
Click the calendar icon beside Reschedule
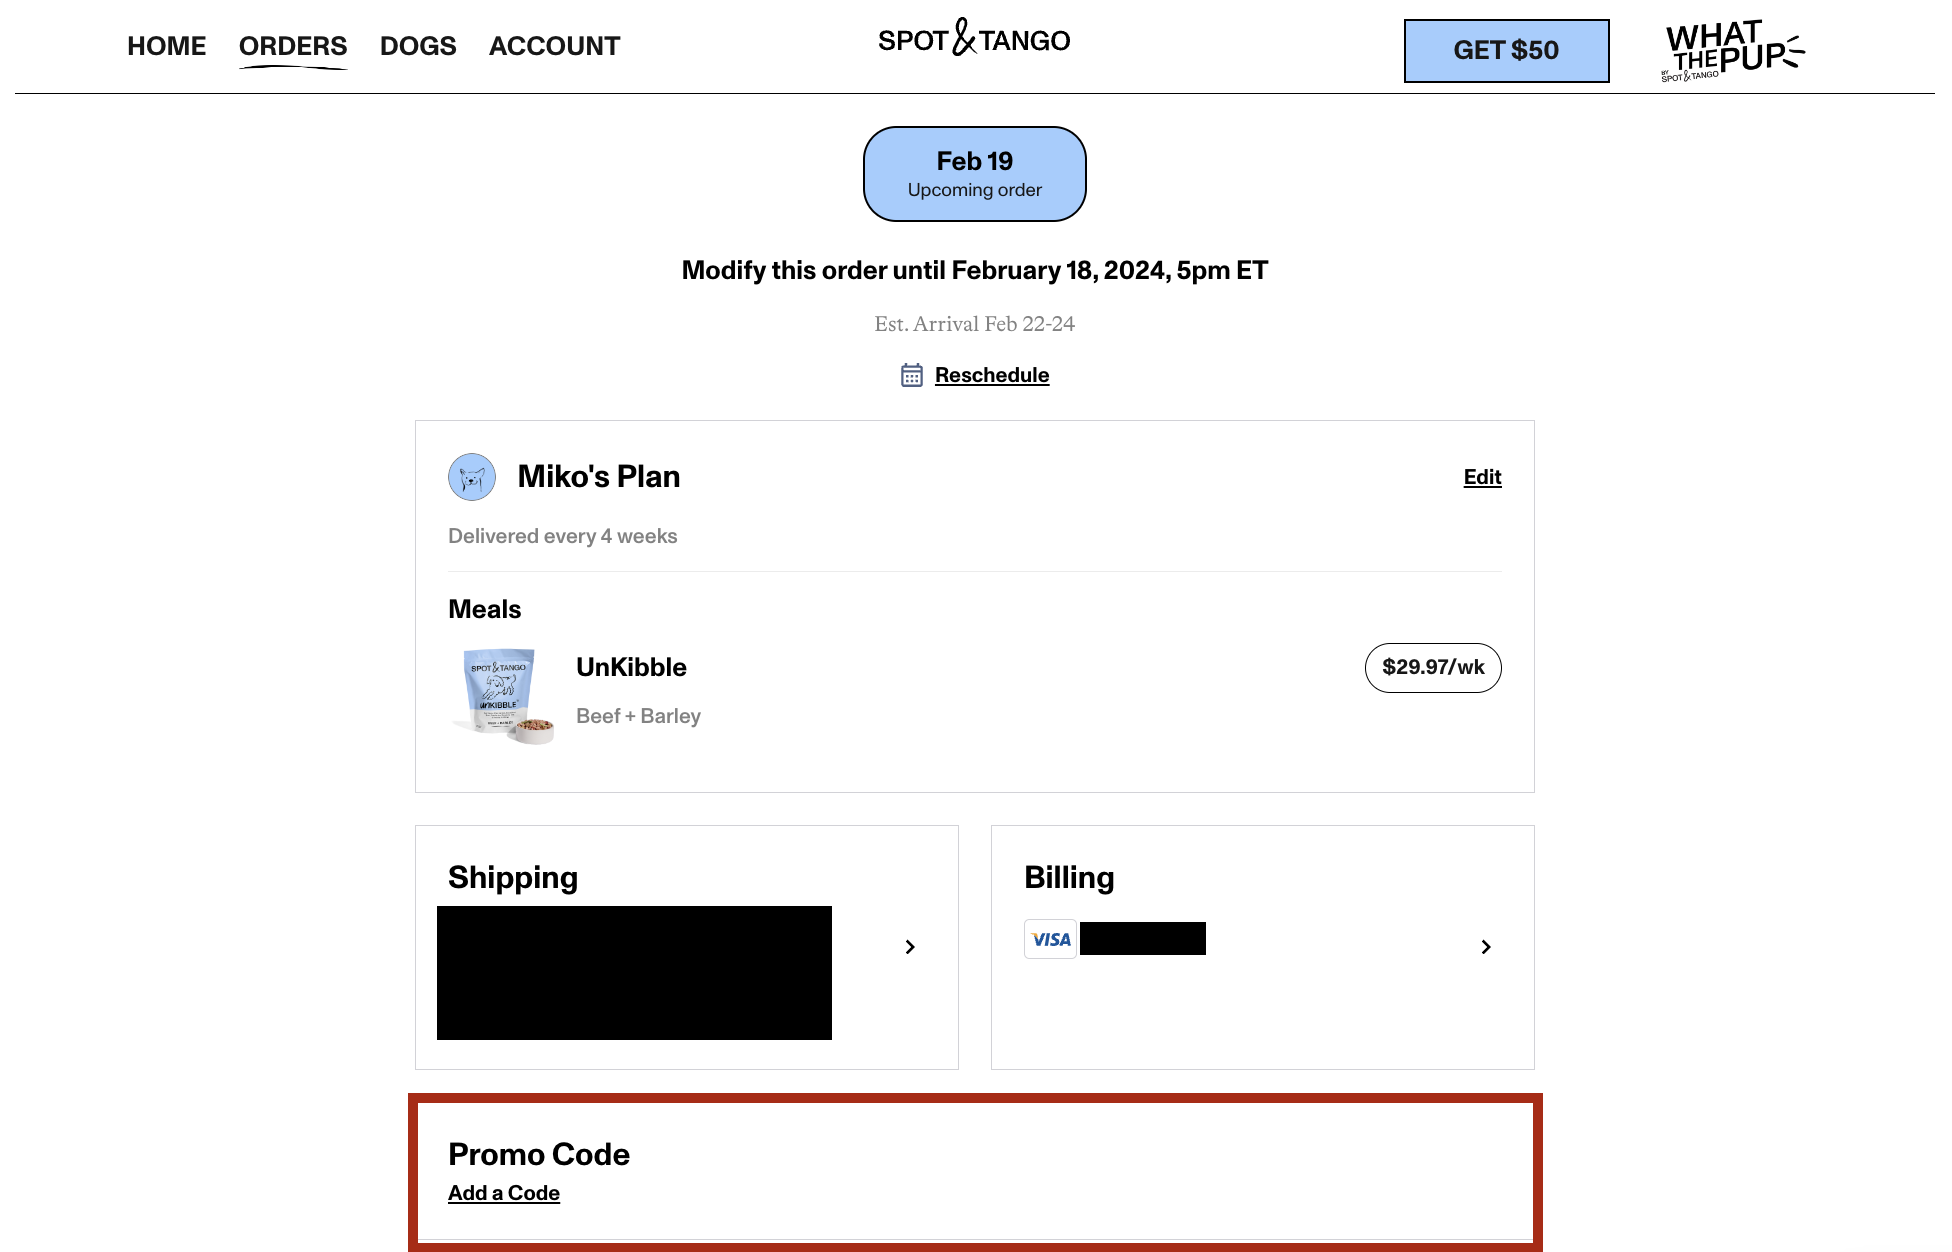coord(911,375)
